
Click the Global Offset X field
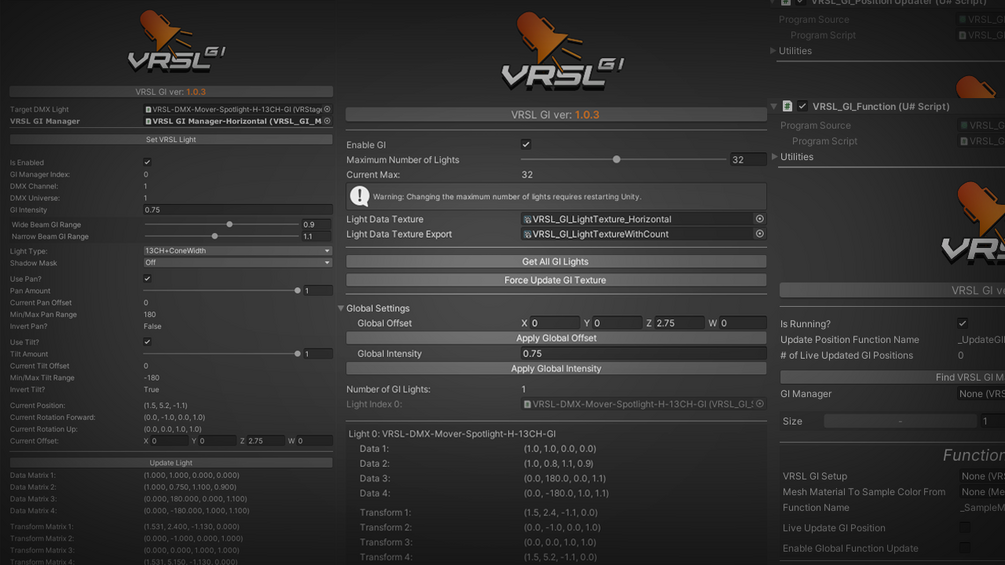(x=554, y=323)
